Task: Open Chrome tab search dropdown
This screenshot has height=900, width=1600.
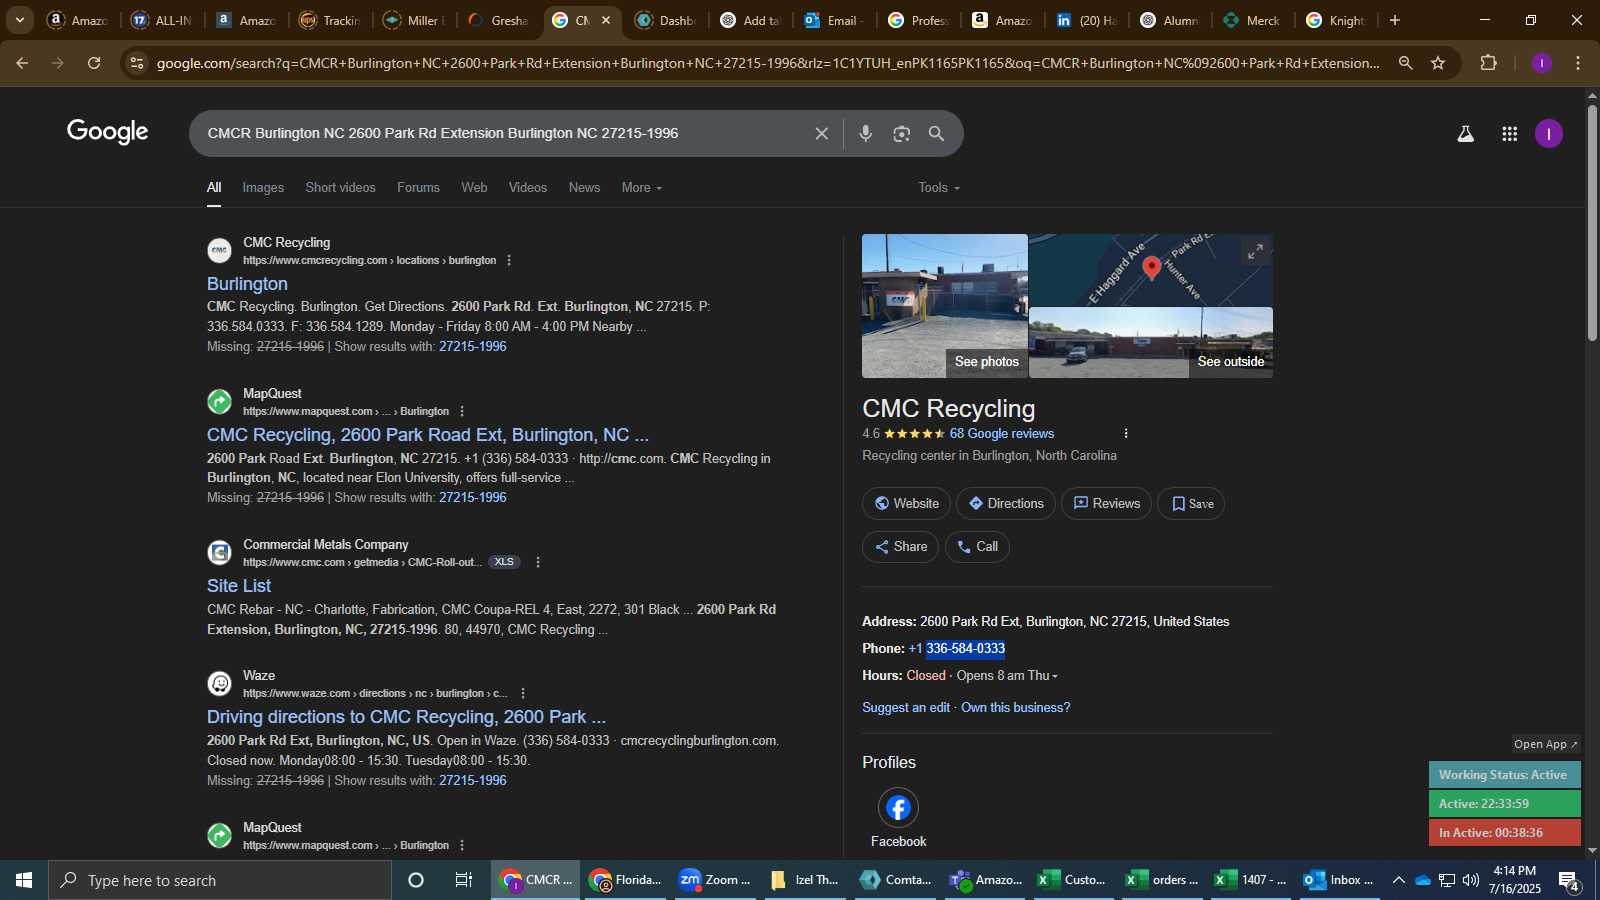Action: click(19, 20)
